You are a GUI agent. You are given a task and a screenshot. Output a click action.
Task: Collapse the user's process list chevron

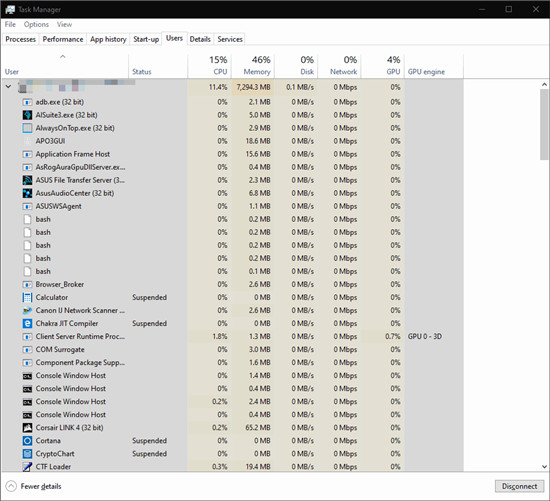(8, 86)
